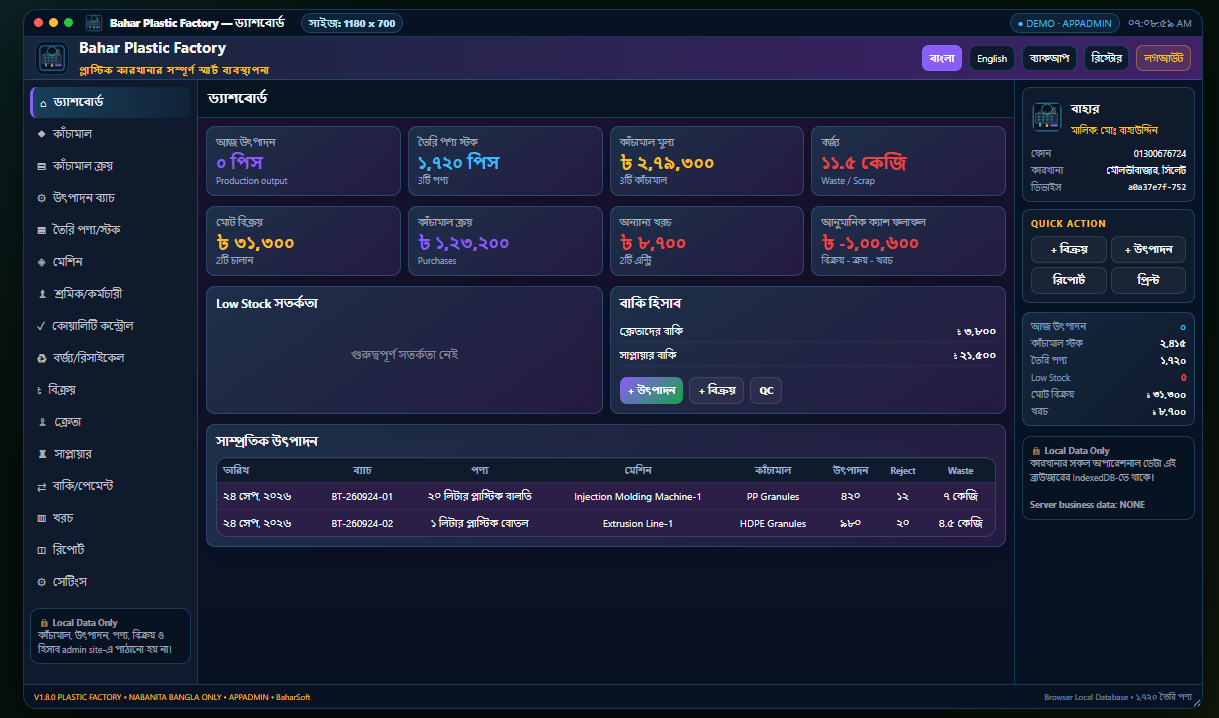Click the DEMO · APPADMIN badge
The image size is (1219, 718).
pyautogui.click(x=1064, y=22)
